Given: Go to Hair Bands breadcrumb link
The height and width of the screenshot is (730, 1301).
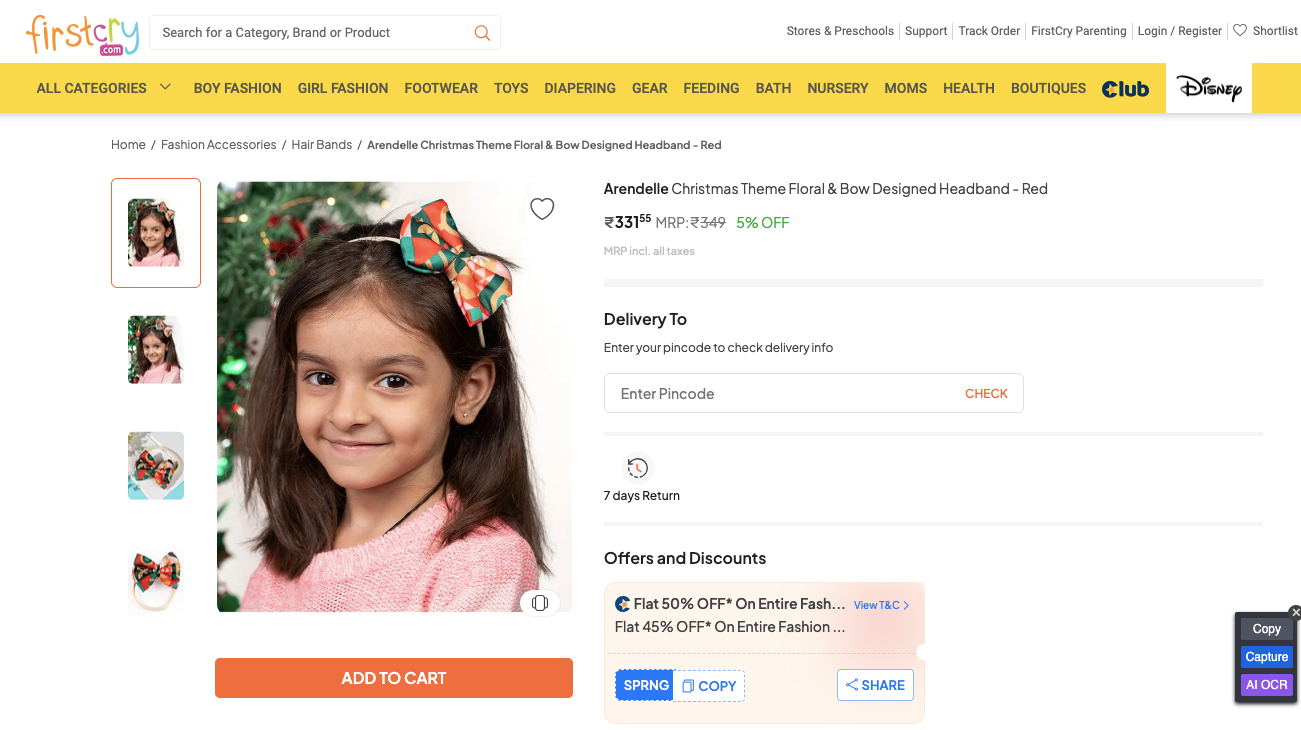Looking at the screenshot, I should 322,145.
